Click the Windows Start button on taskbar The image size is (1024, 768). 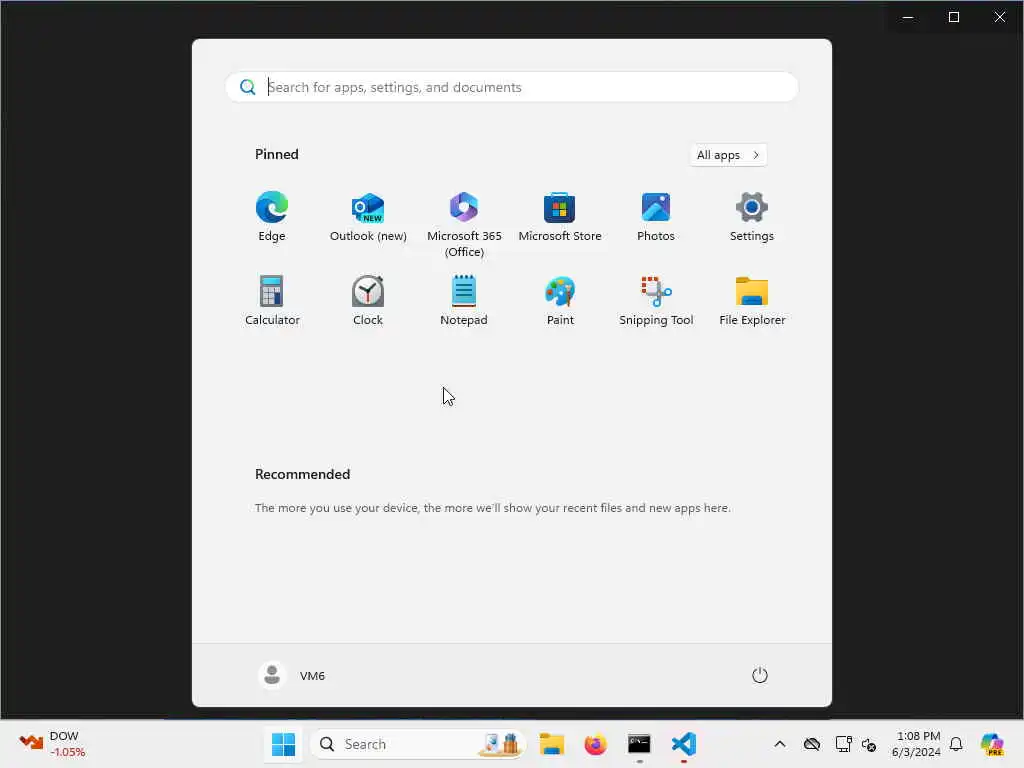click(x=283, y=744)
